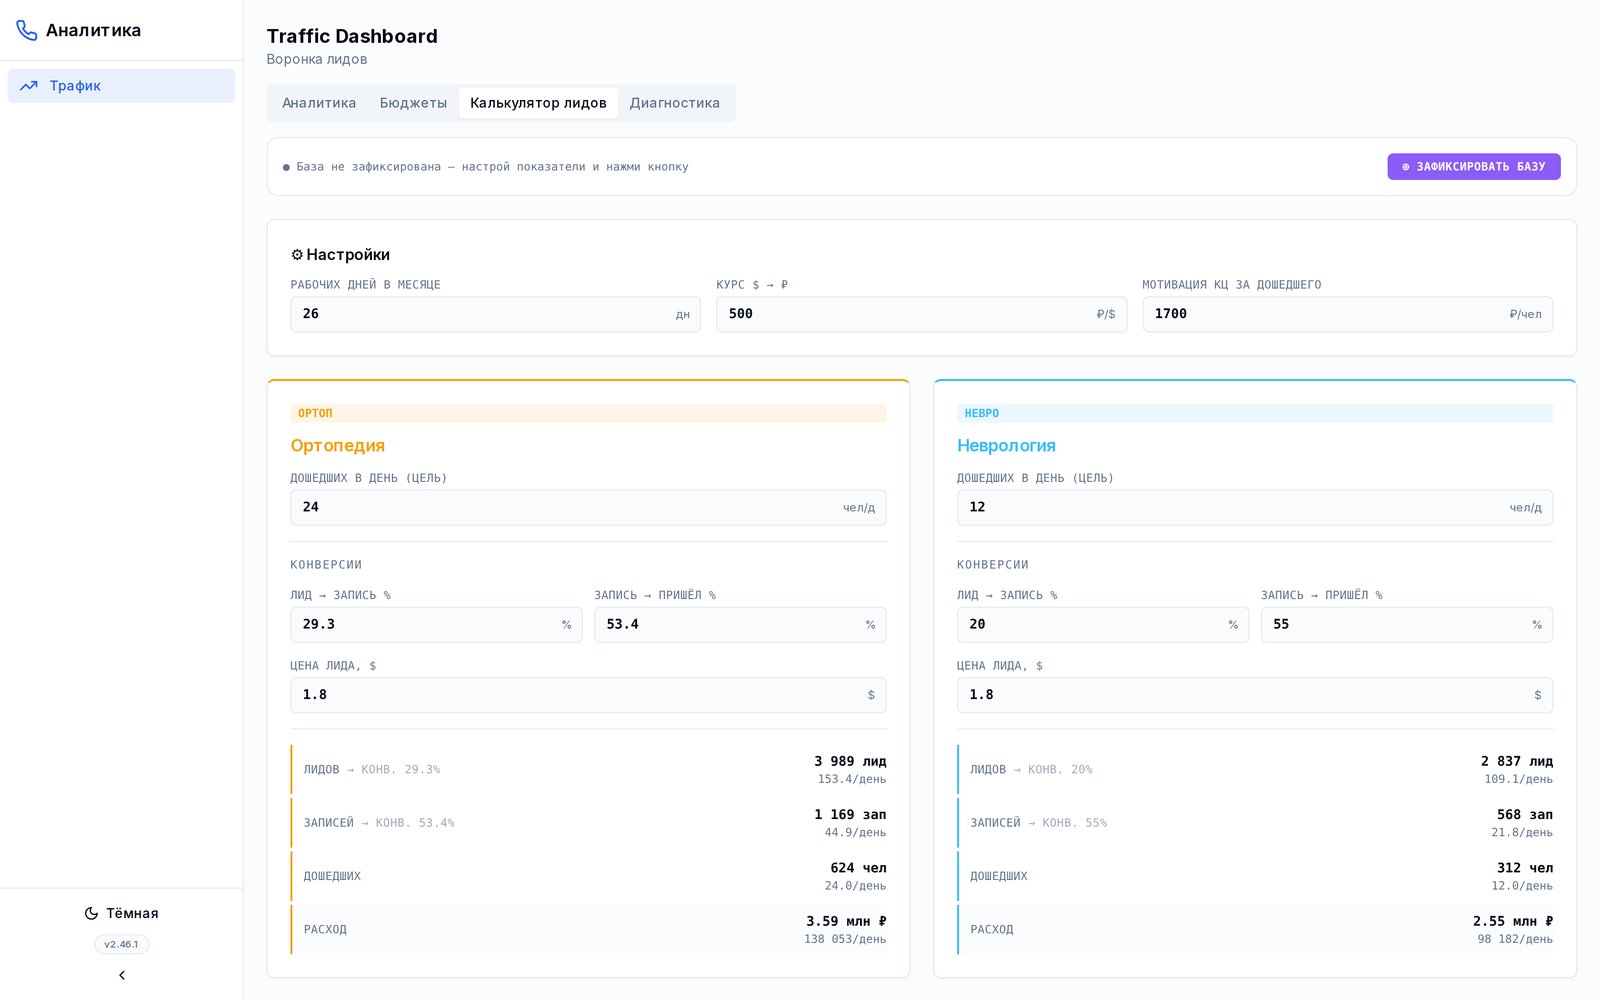
Task: Open Трафик in the sidebar
Action: (x=121, y=86)
